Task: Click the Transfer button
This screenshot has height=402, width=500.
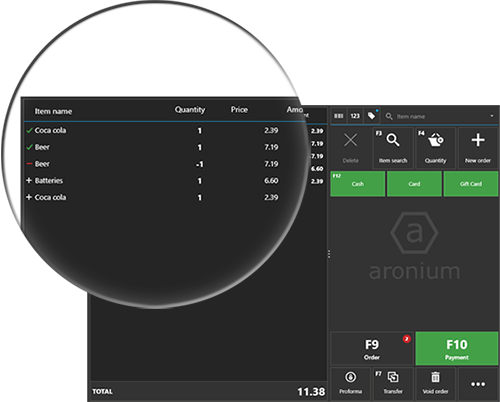Action: (393, 384)
